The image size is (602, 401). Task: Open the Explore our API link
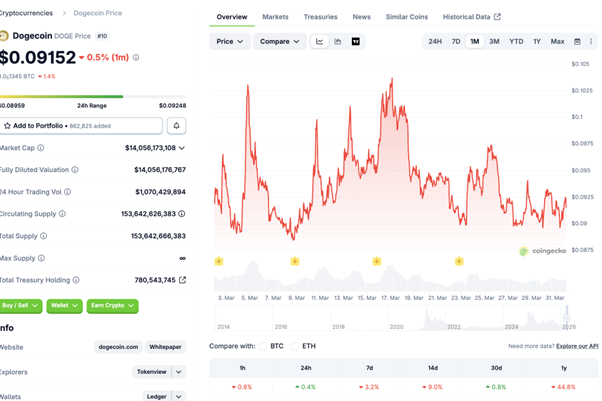pos(576,346)
